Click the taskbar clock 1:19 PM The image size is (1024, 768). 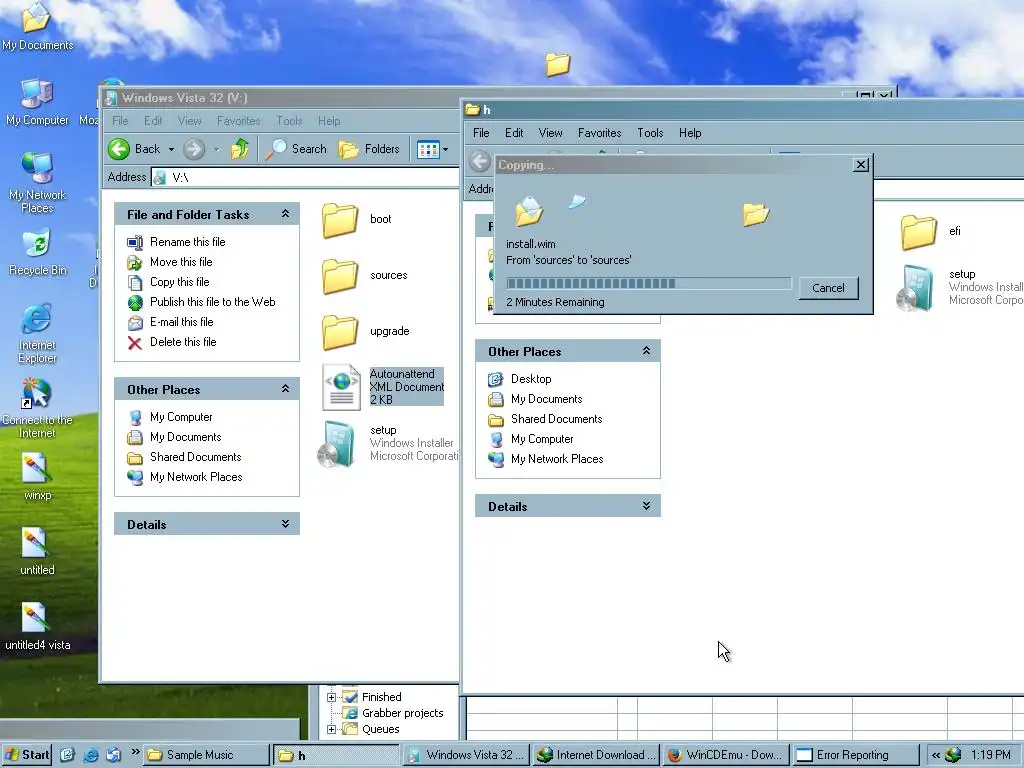[990, 755]
